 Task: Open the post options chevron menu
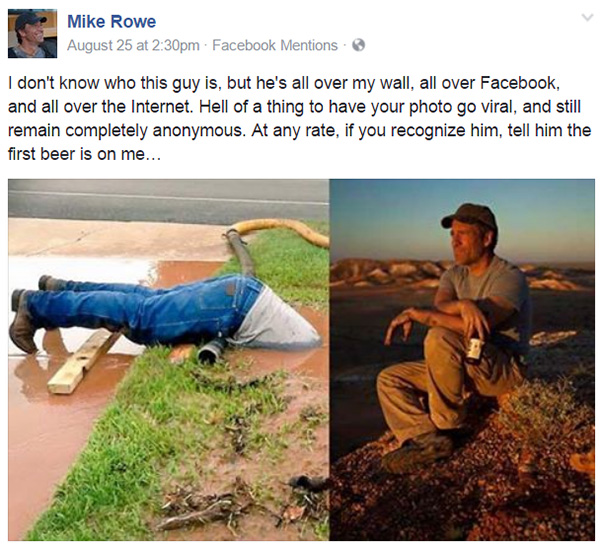click(x=587, y=18)
